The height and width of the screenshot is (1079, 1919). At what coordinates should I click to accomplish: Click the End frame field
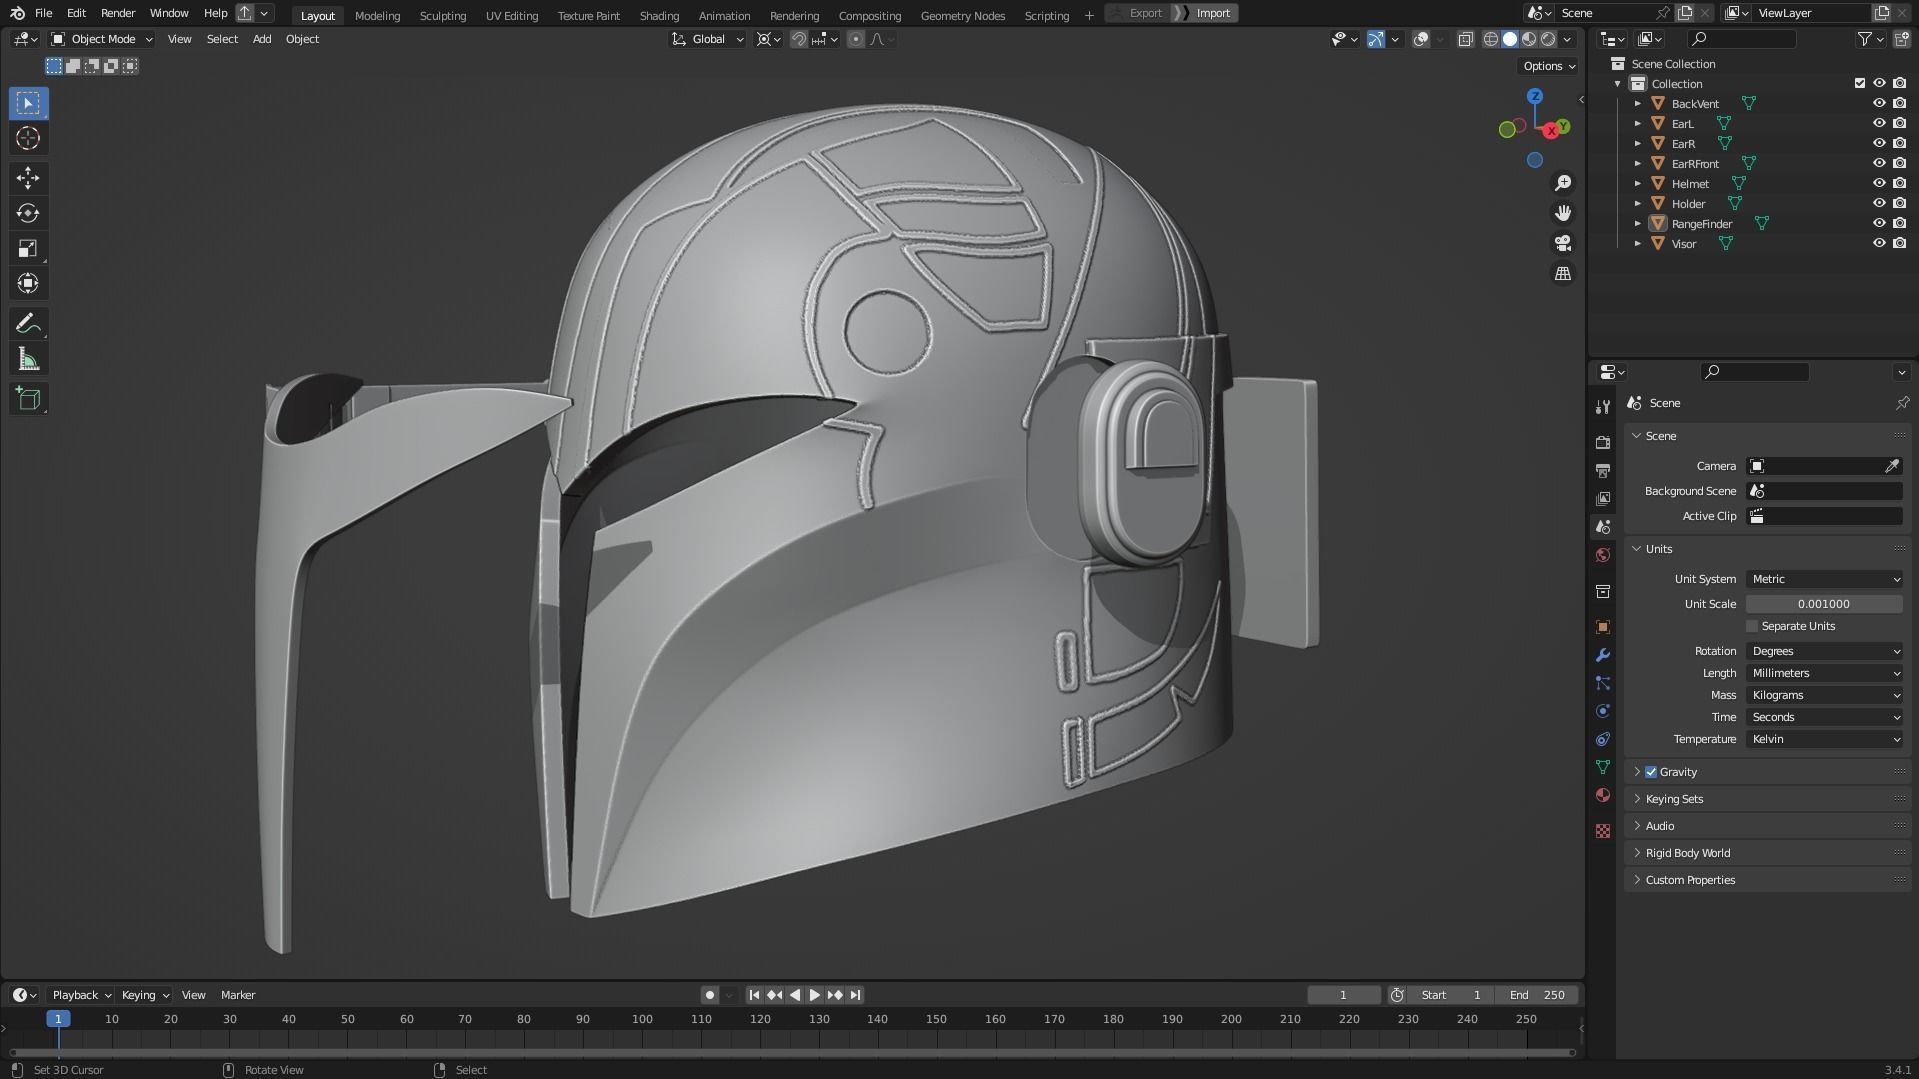[1538, 995]
